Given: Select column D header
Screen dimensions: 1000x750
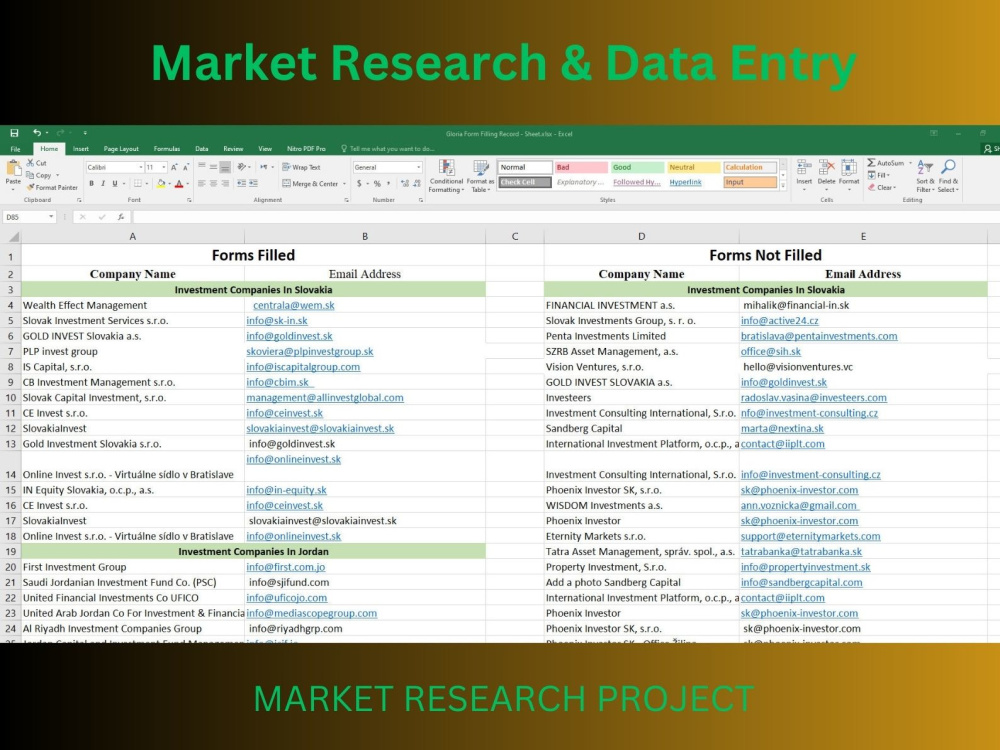Looking at the screenshot, I should [x=641, y=237].
